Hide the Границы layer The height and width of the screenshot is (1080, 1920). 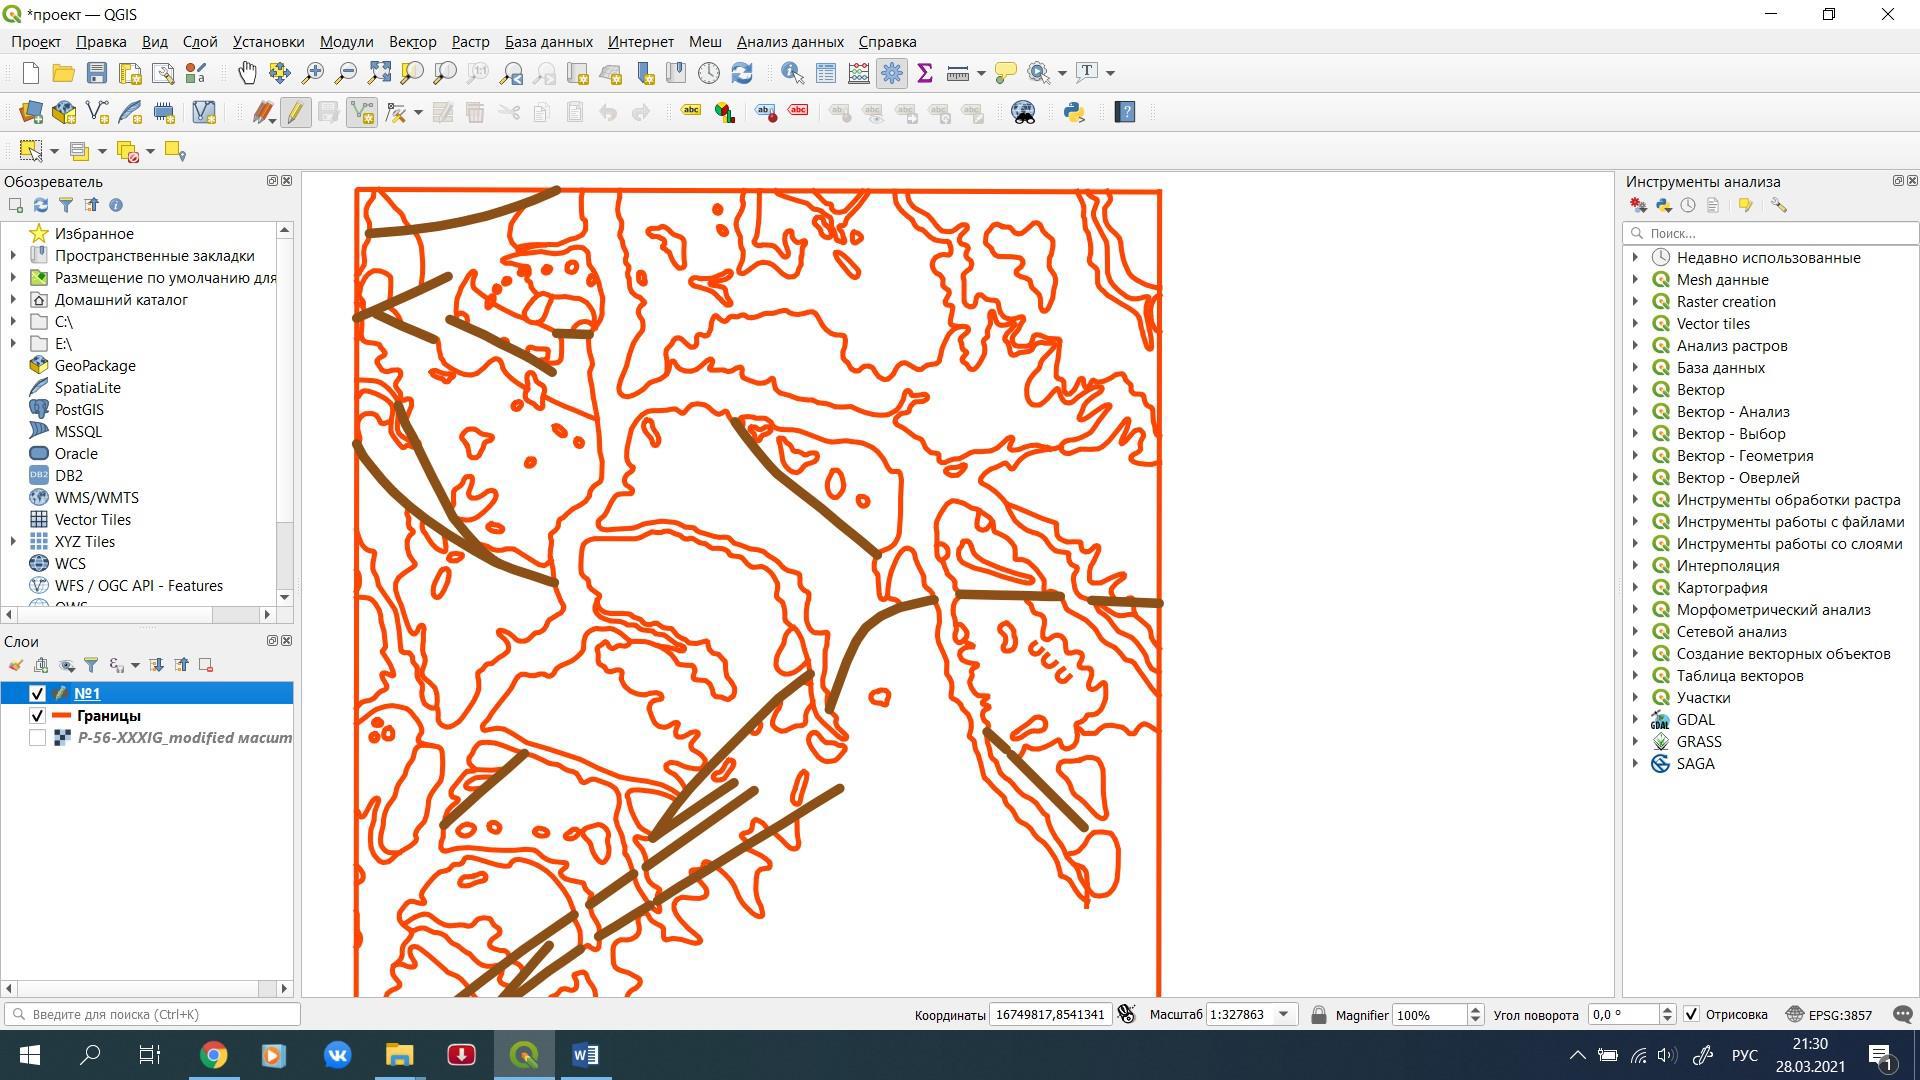[37, 715]
